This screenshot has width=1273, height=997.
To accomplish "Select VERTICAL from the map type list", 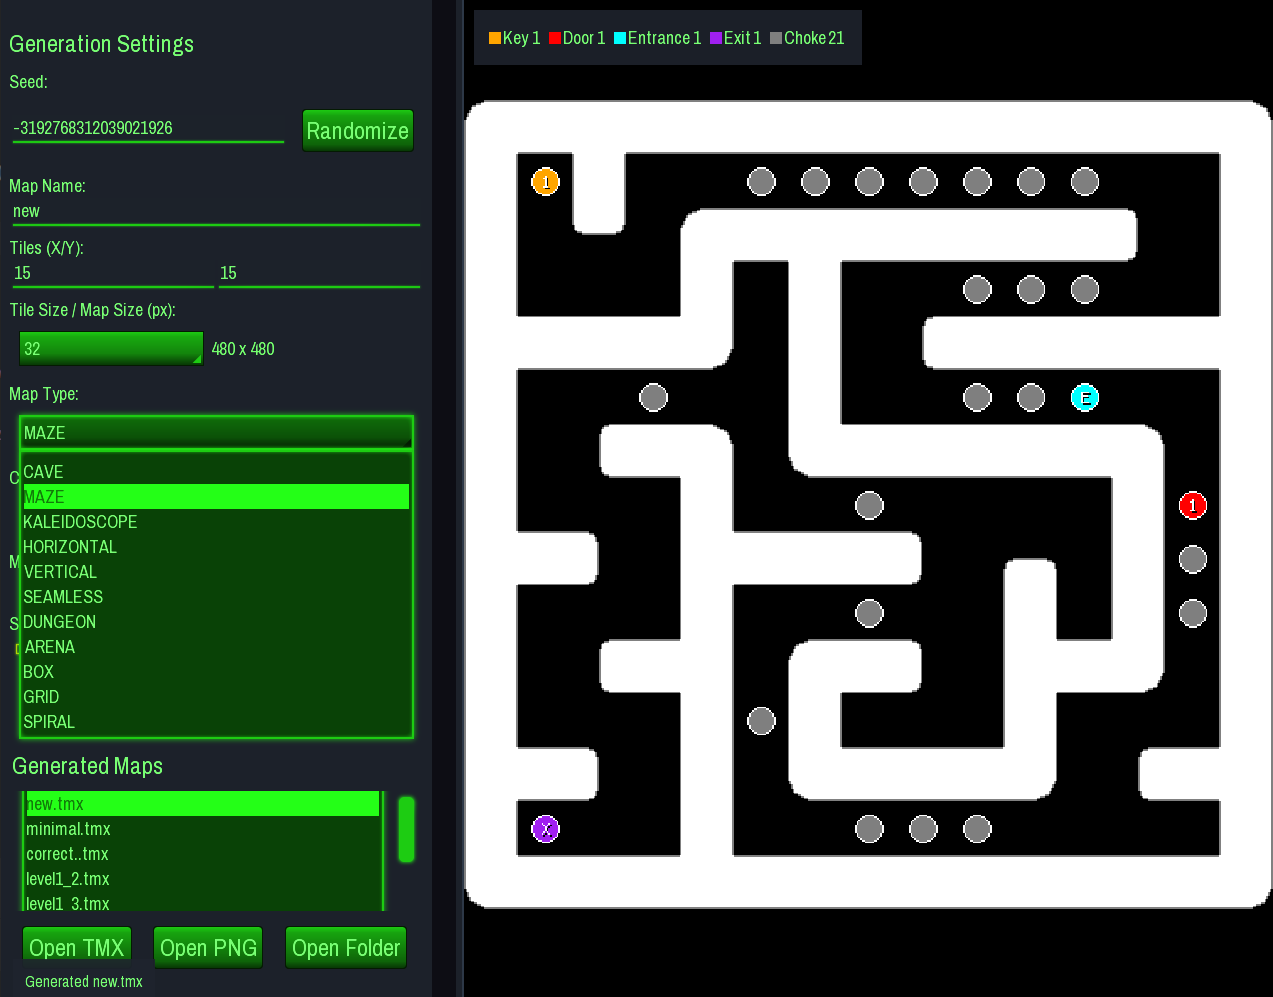I will [216, 572].
